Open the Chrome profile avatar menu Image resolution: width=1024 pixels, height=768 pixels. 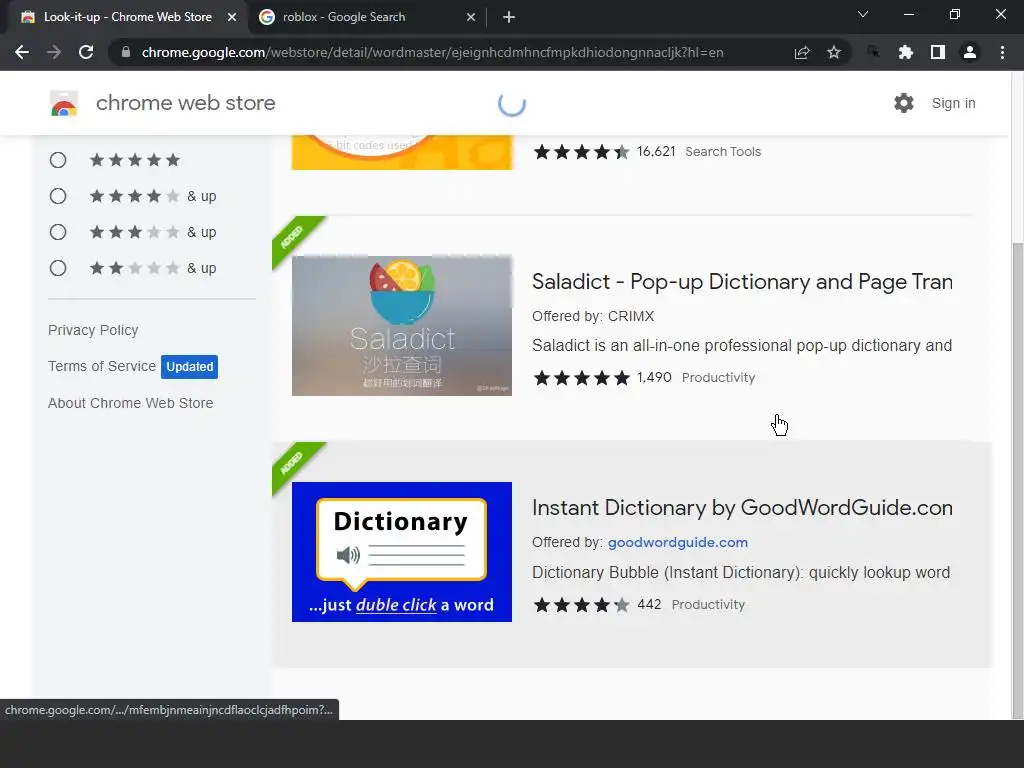click(970, 52)
